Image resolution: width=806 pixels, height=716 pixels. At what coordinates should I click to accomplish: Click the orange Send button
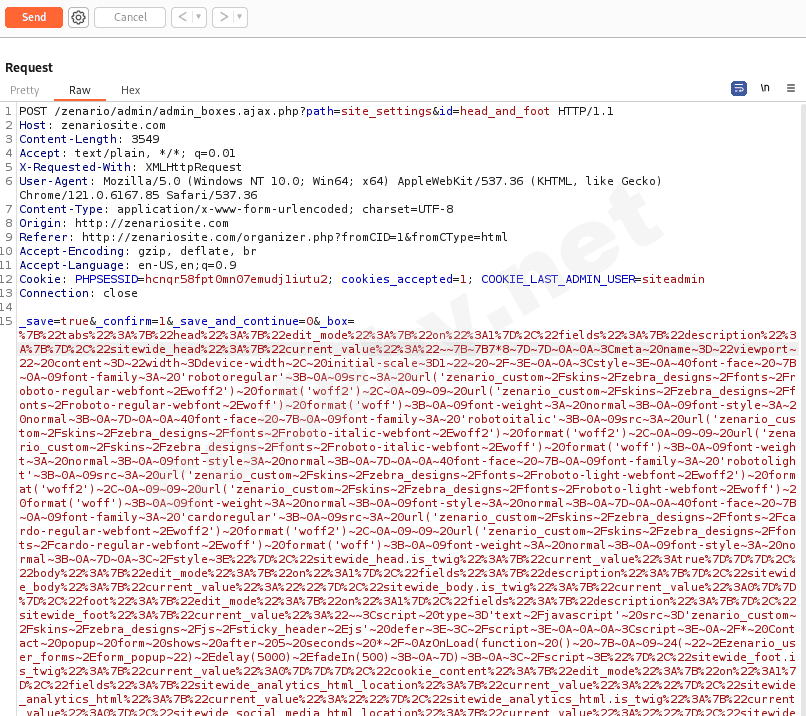point(34,17)
